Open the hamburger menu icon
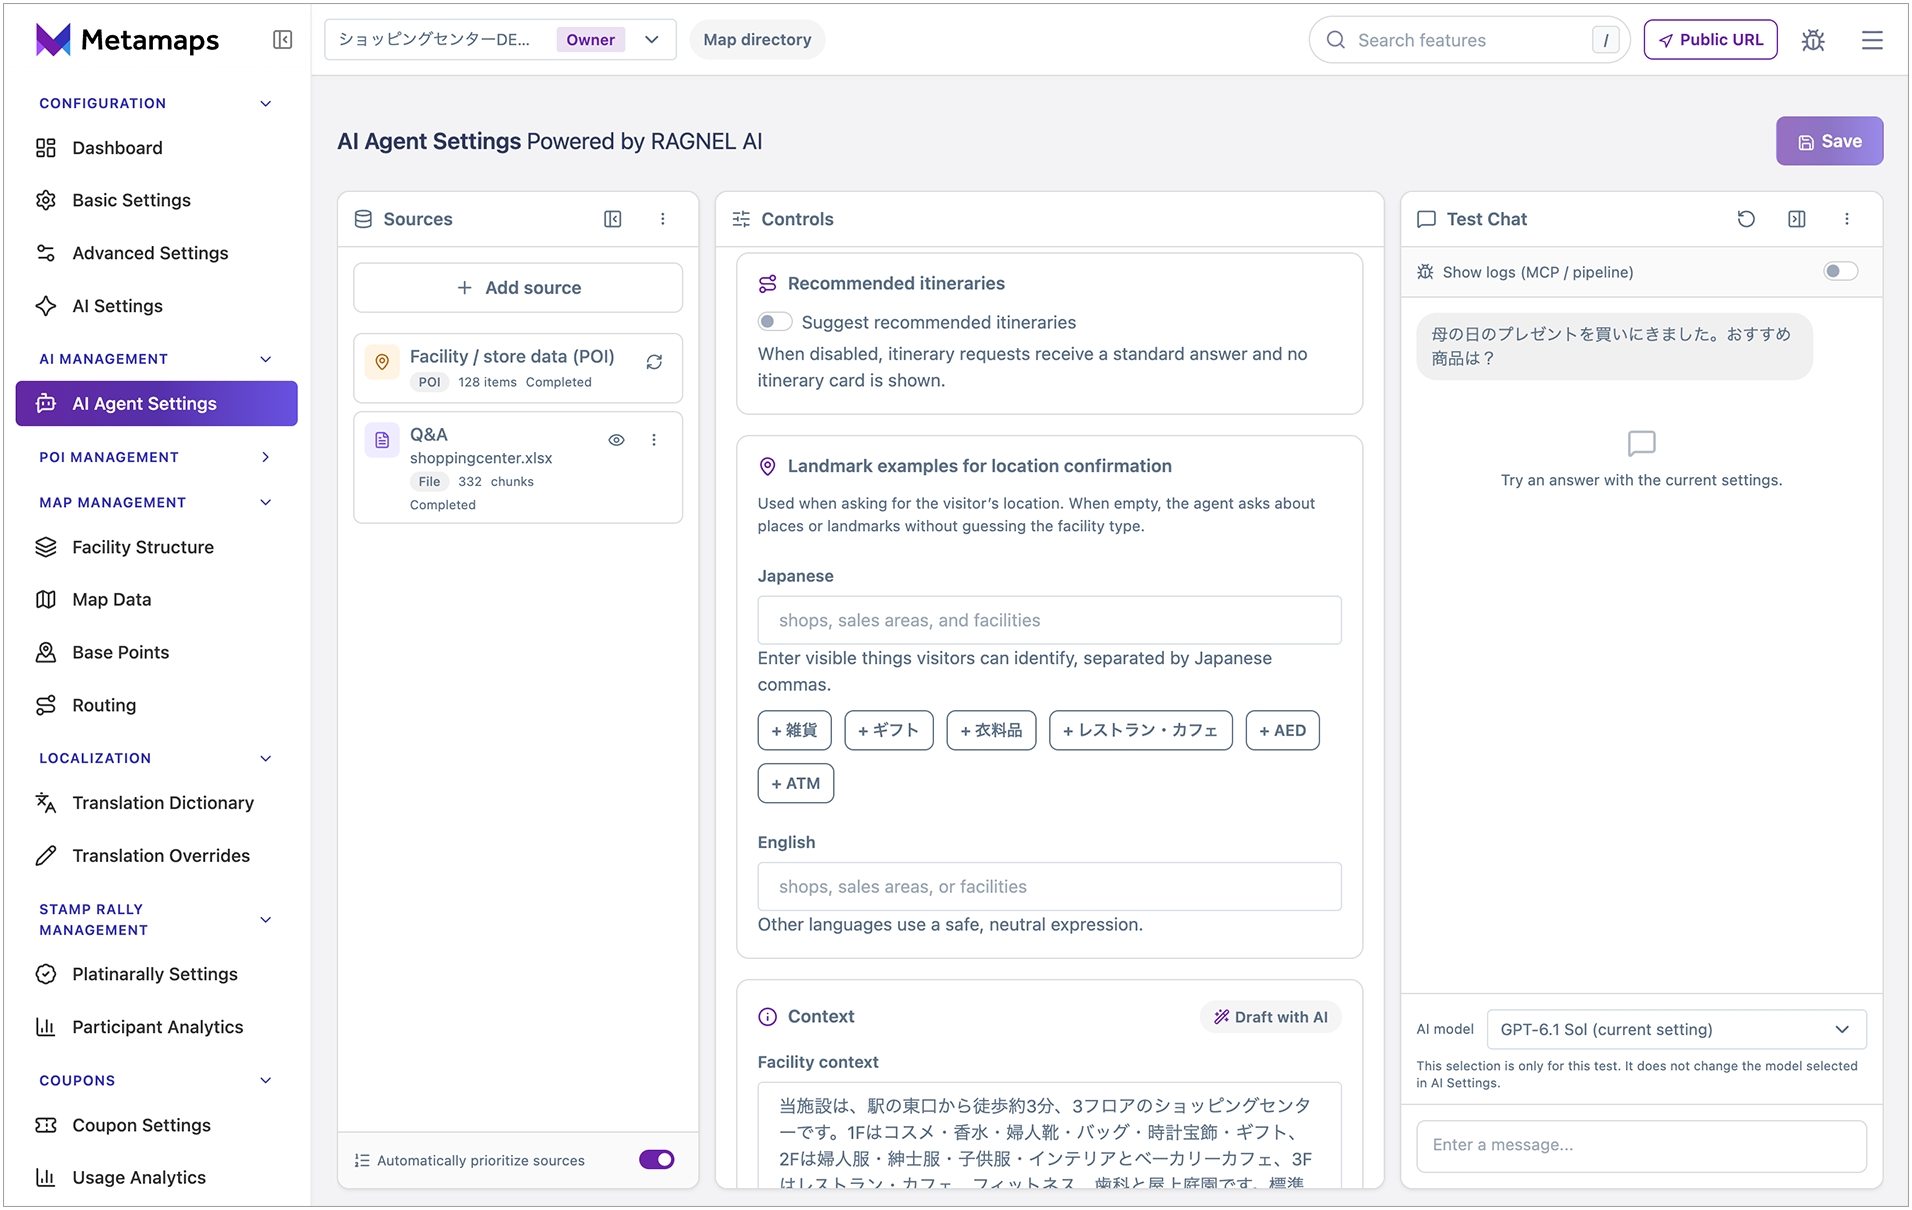The image size is (1912, 1210). (x=1872, y=40)
